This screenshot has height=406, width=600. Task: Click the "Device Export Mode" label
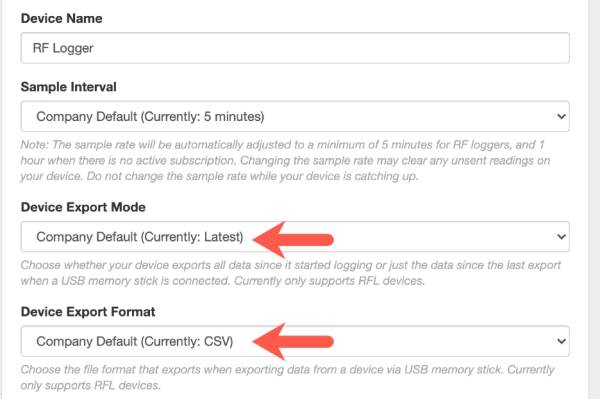coord(83,207)
